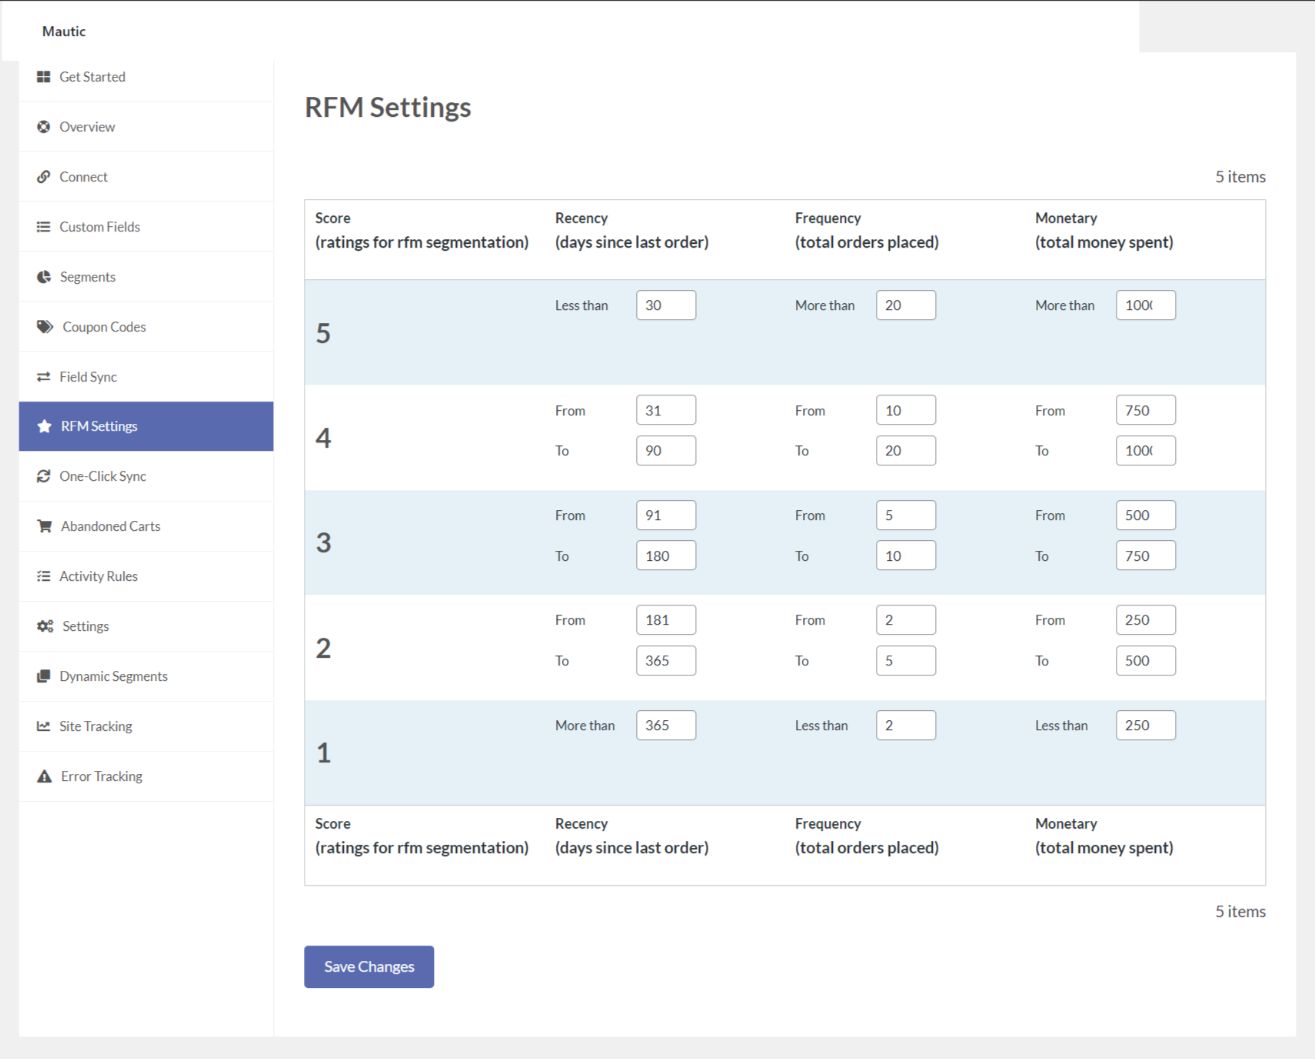
Task: Focus score 4 Monetary To field
Action: click(x=1146, y=450)
